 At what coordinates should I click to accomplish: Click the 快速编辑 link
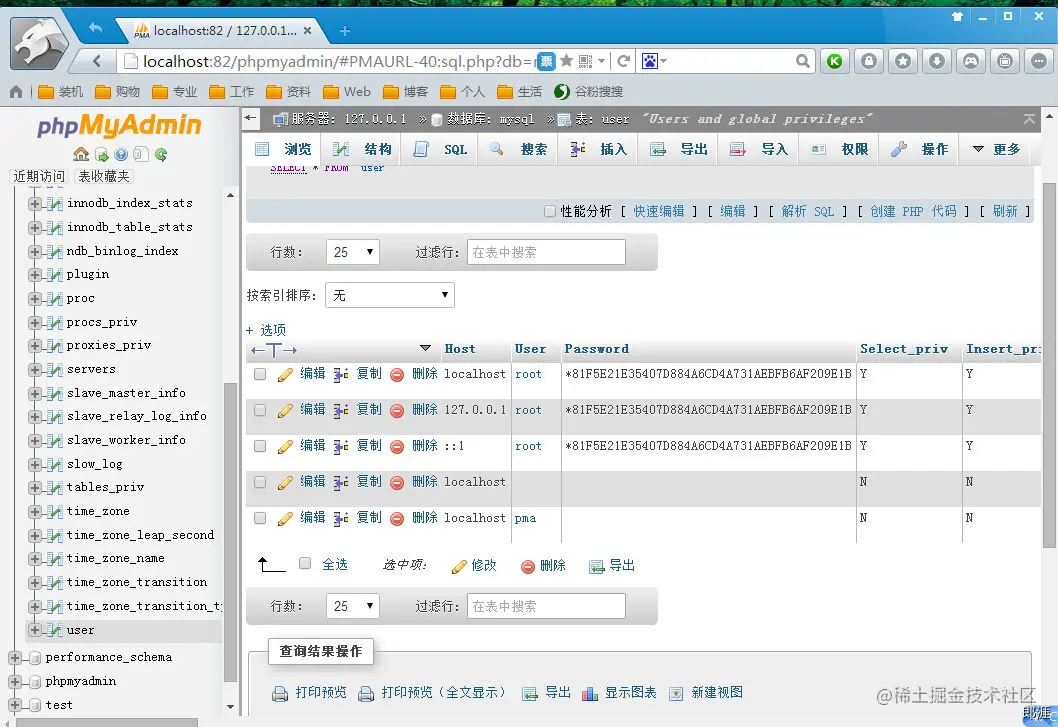659,211
